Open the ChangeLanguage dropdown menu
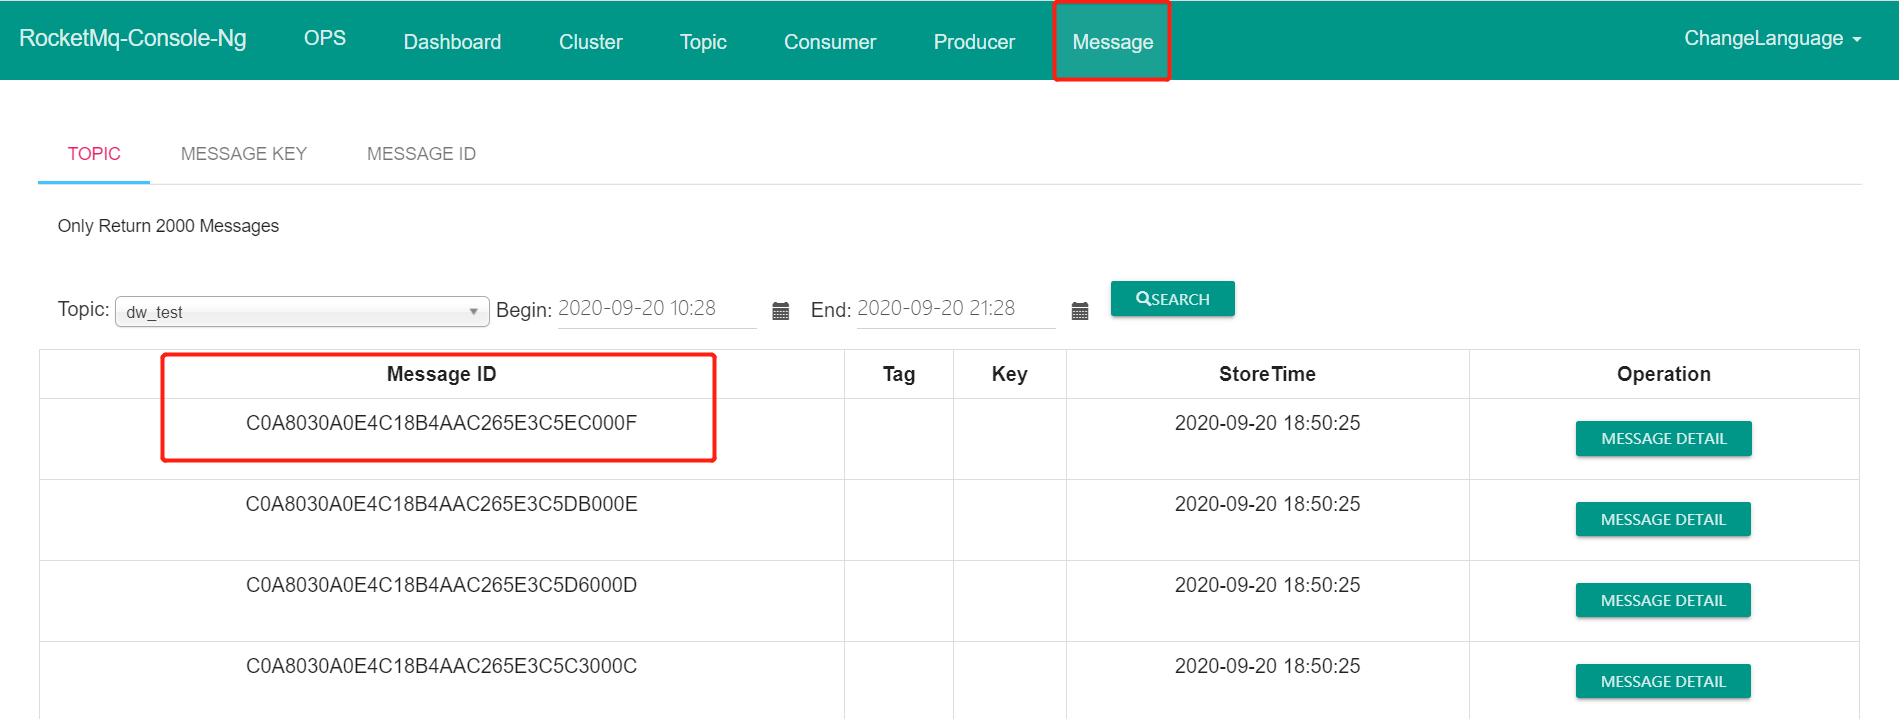 (1771, 39)
